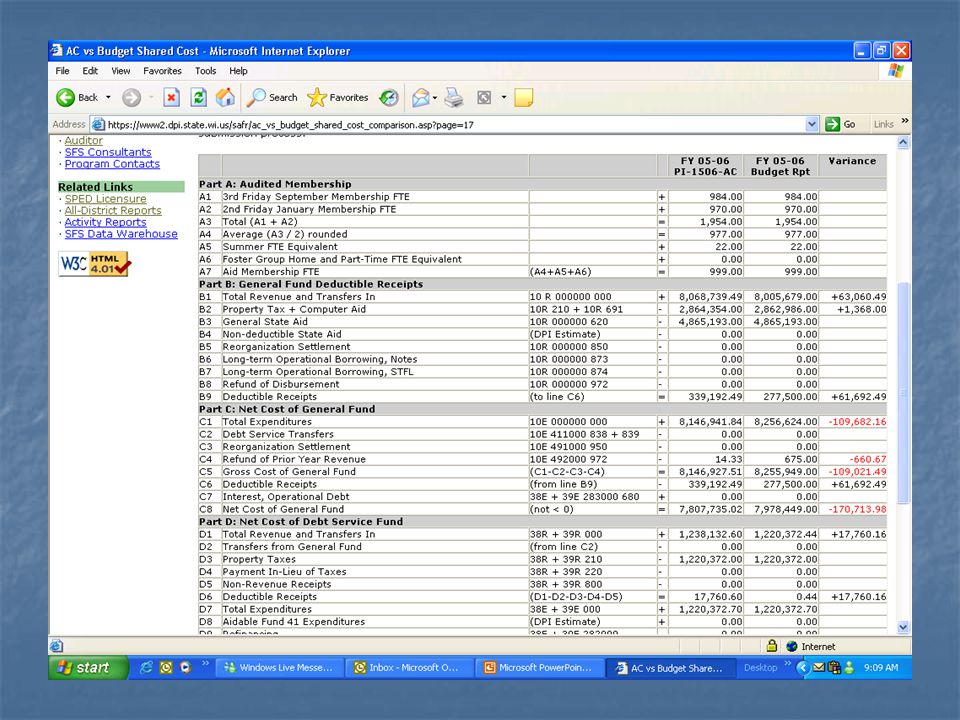The width and height of the screenshot is (960, 720).
Task: Print the page with the printer icon
Action: tap(454, 97)
